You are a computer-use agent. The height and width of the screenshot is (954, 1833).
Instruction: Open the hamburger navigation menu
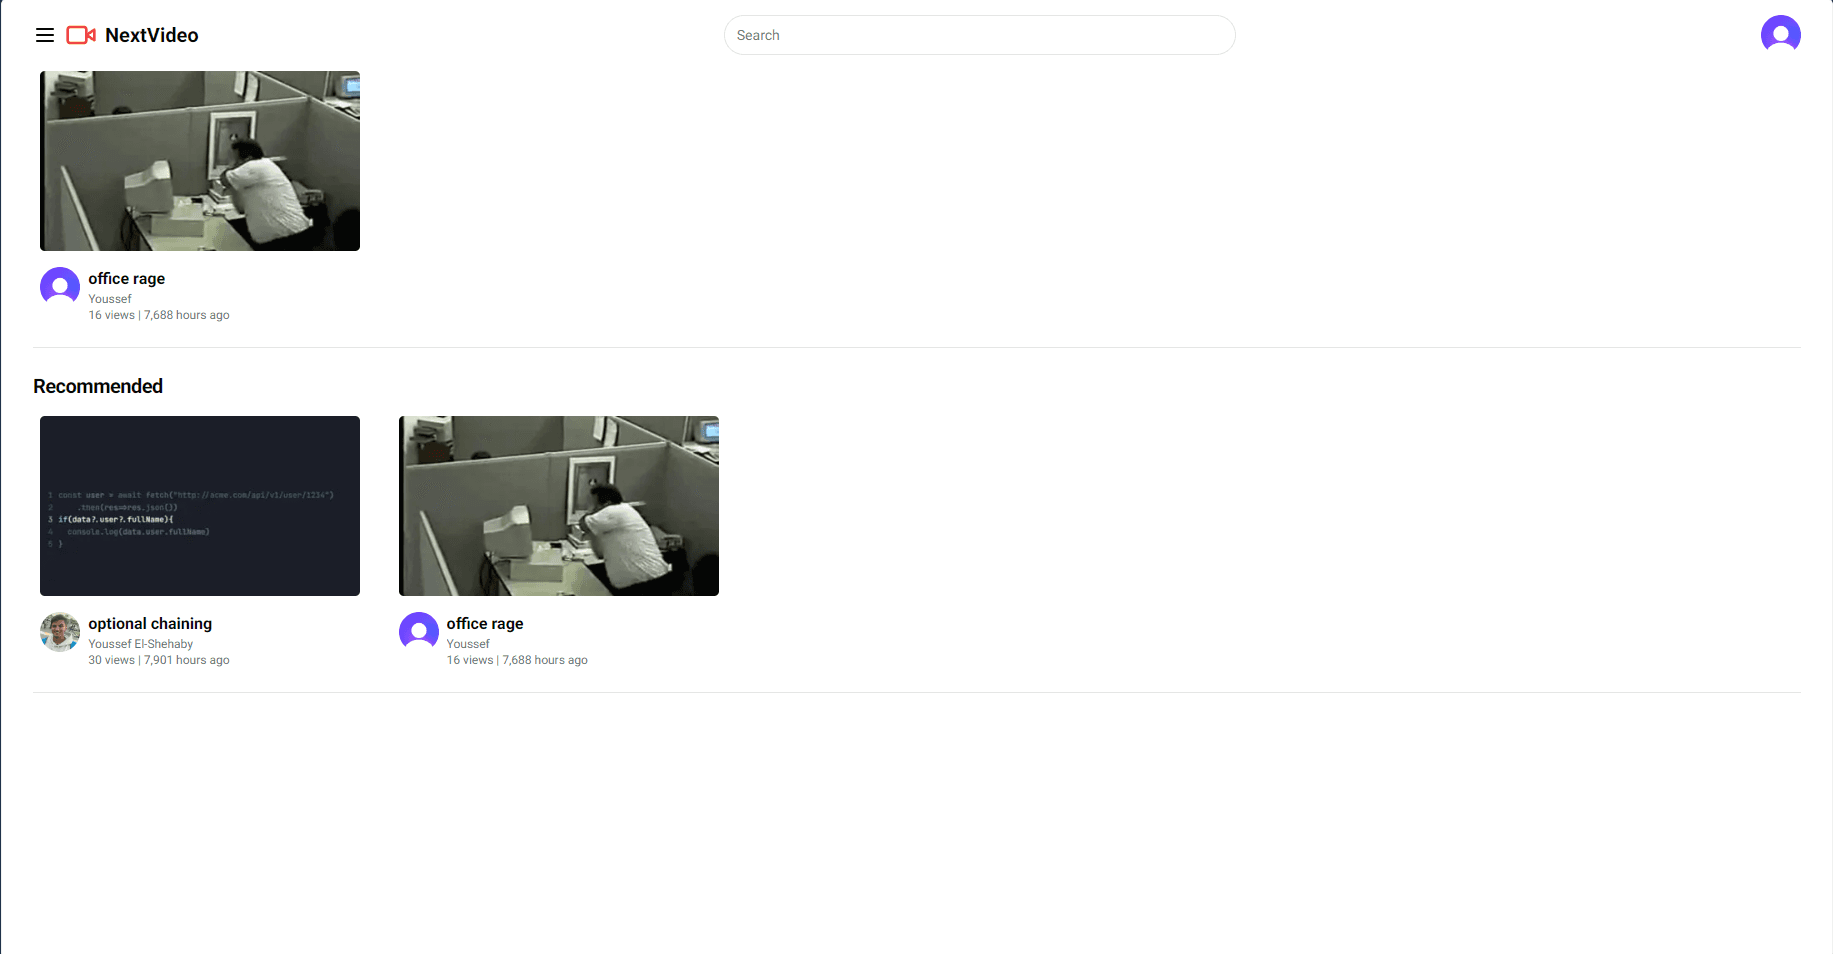(45, 35)
